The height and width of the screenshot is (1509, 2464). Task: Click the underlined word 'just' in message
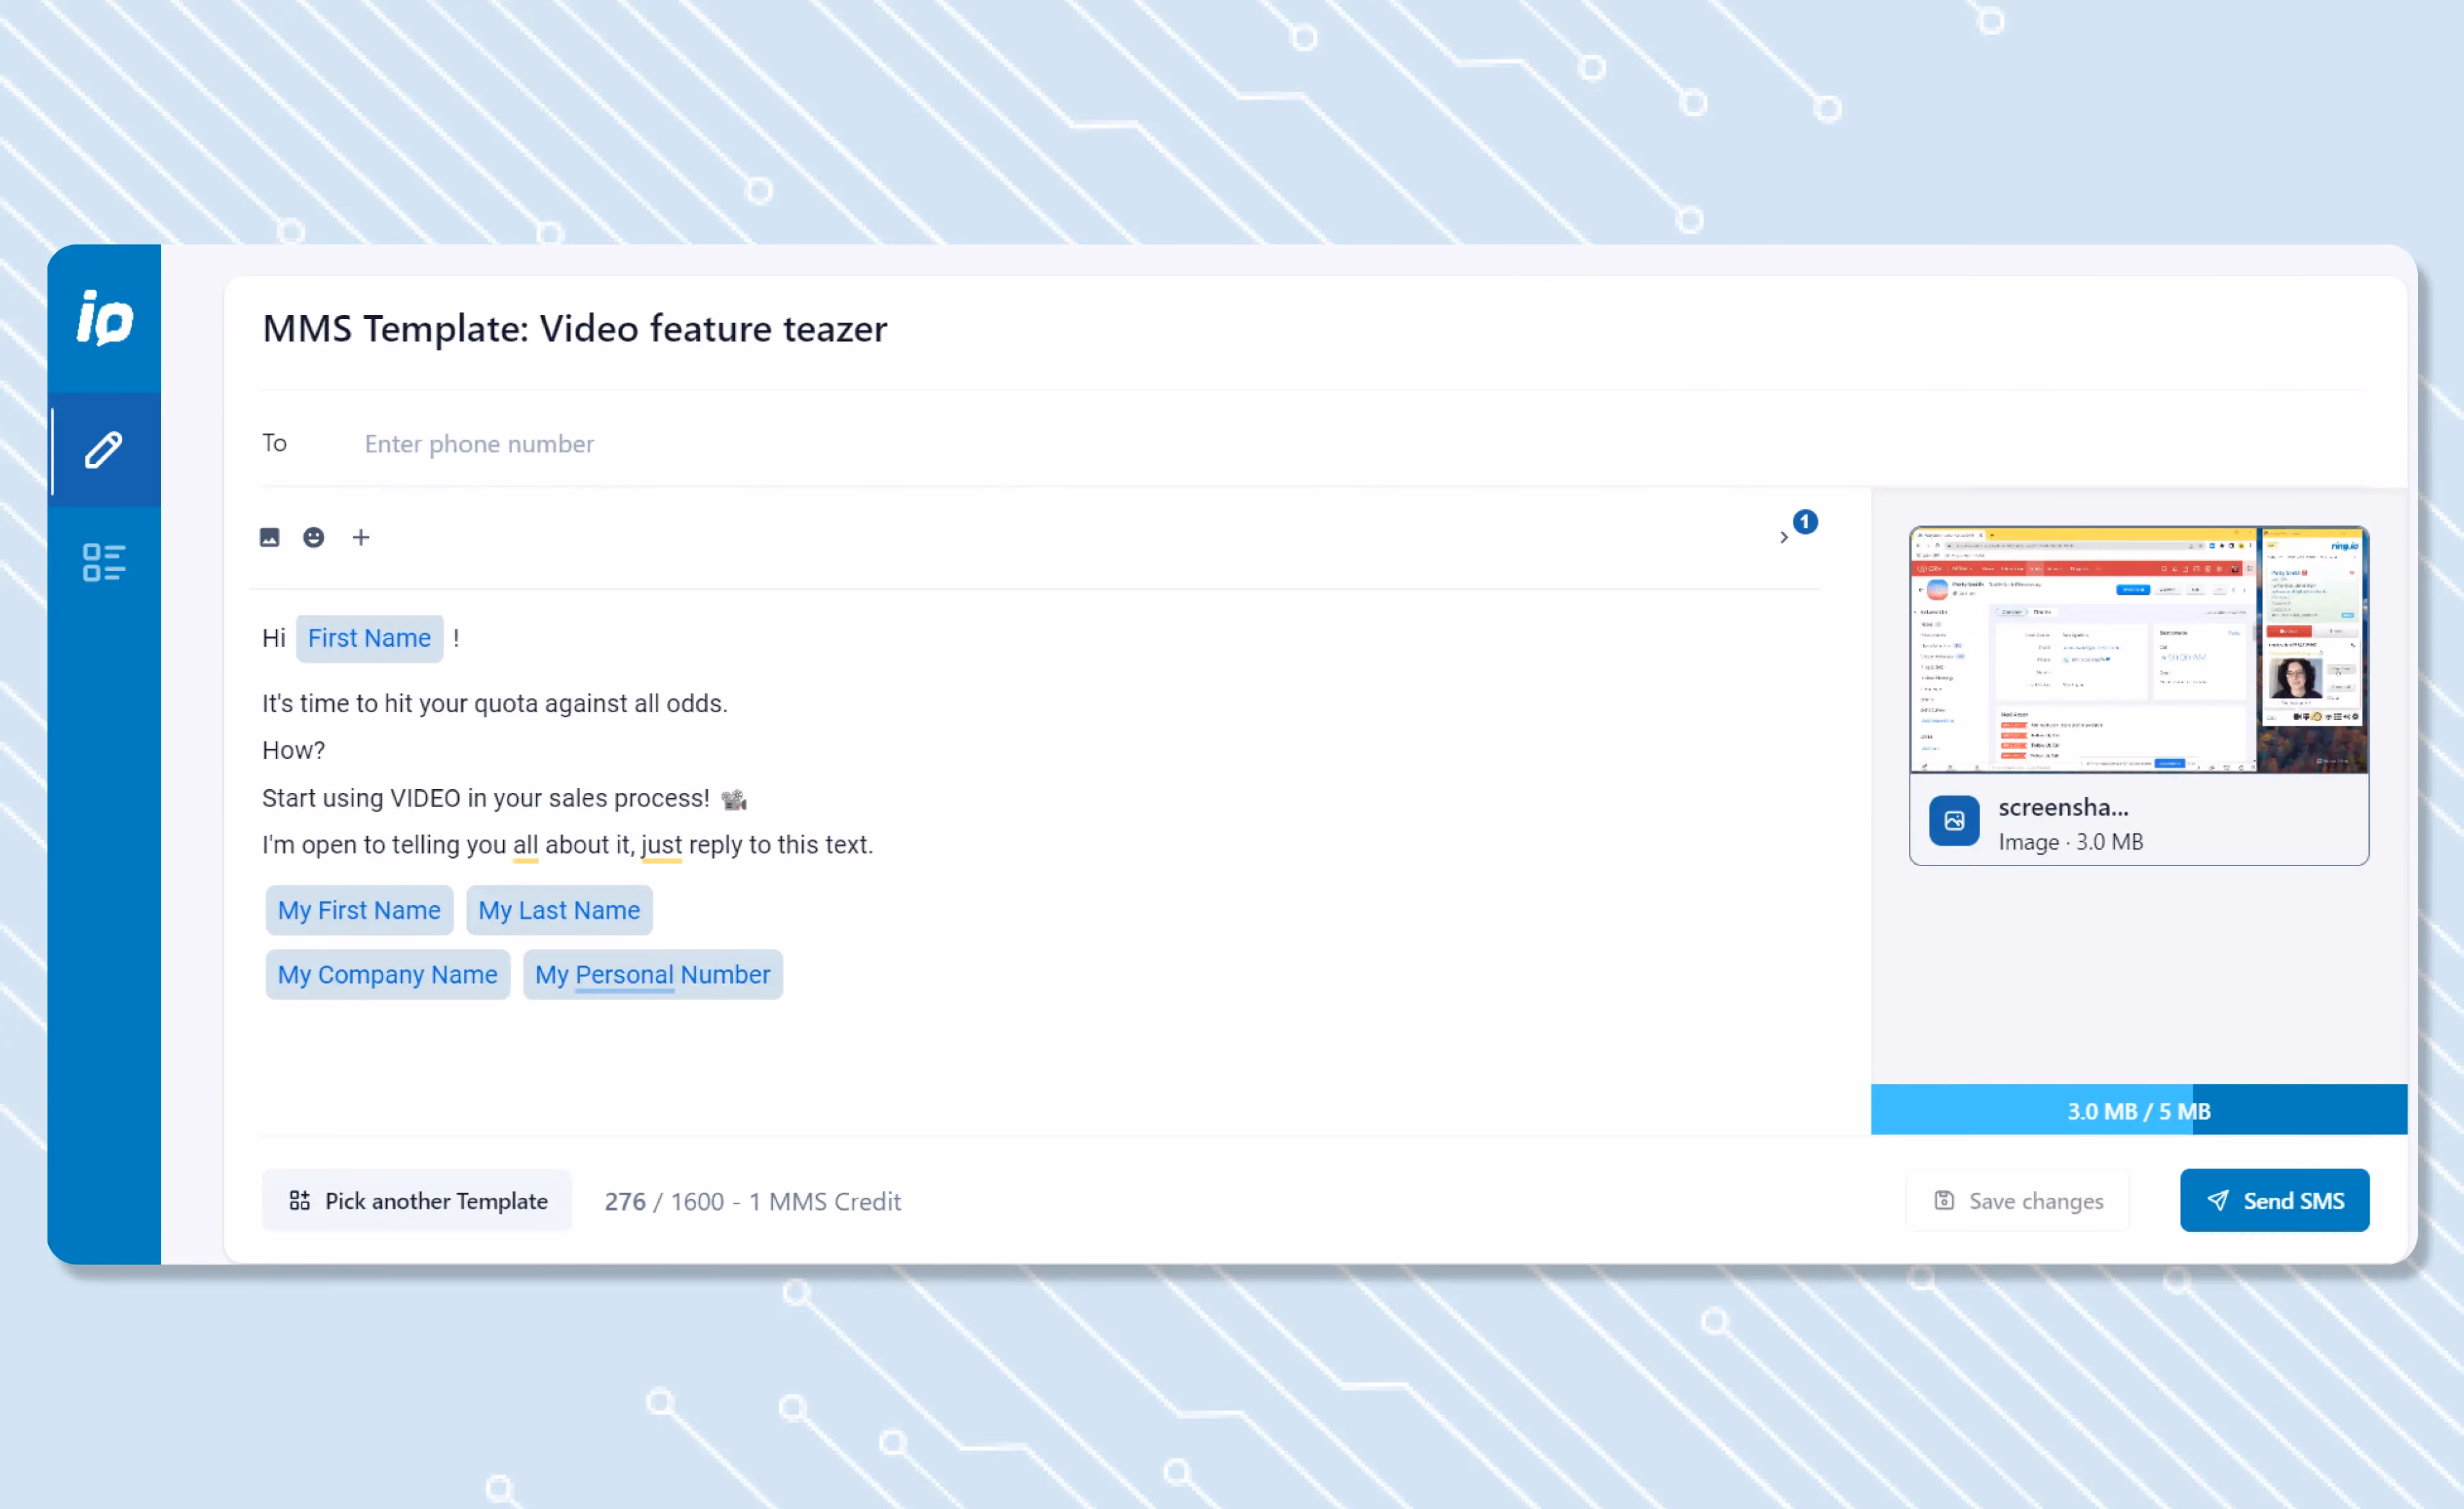661,845
